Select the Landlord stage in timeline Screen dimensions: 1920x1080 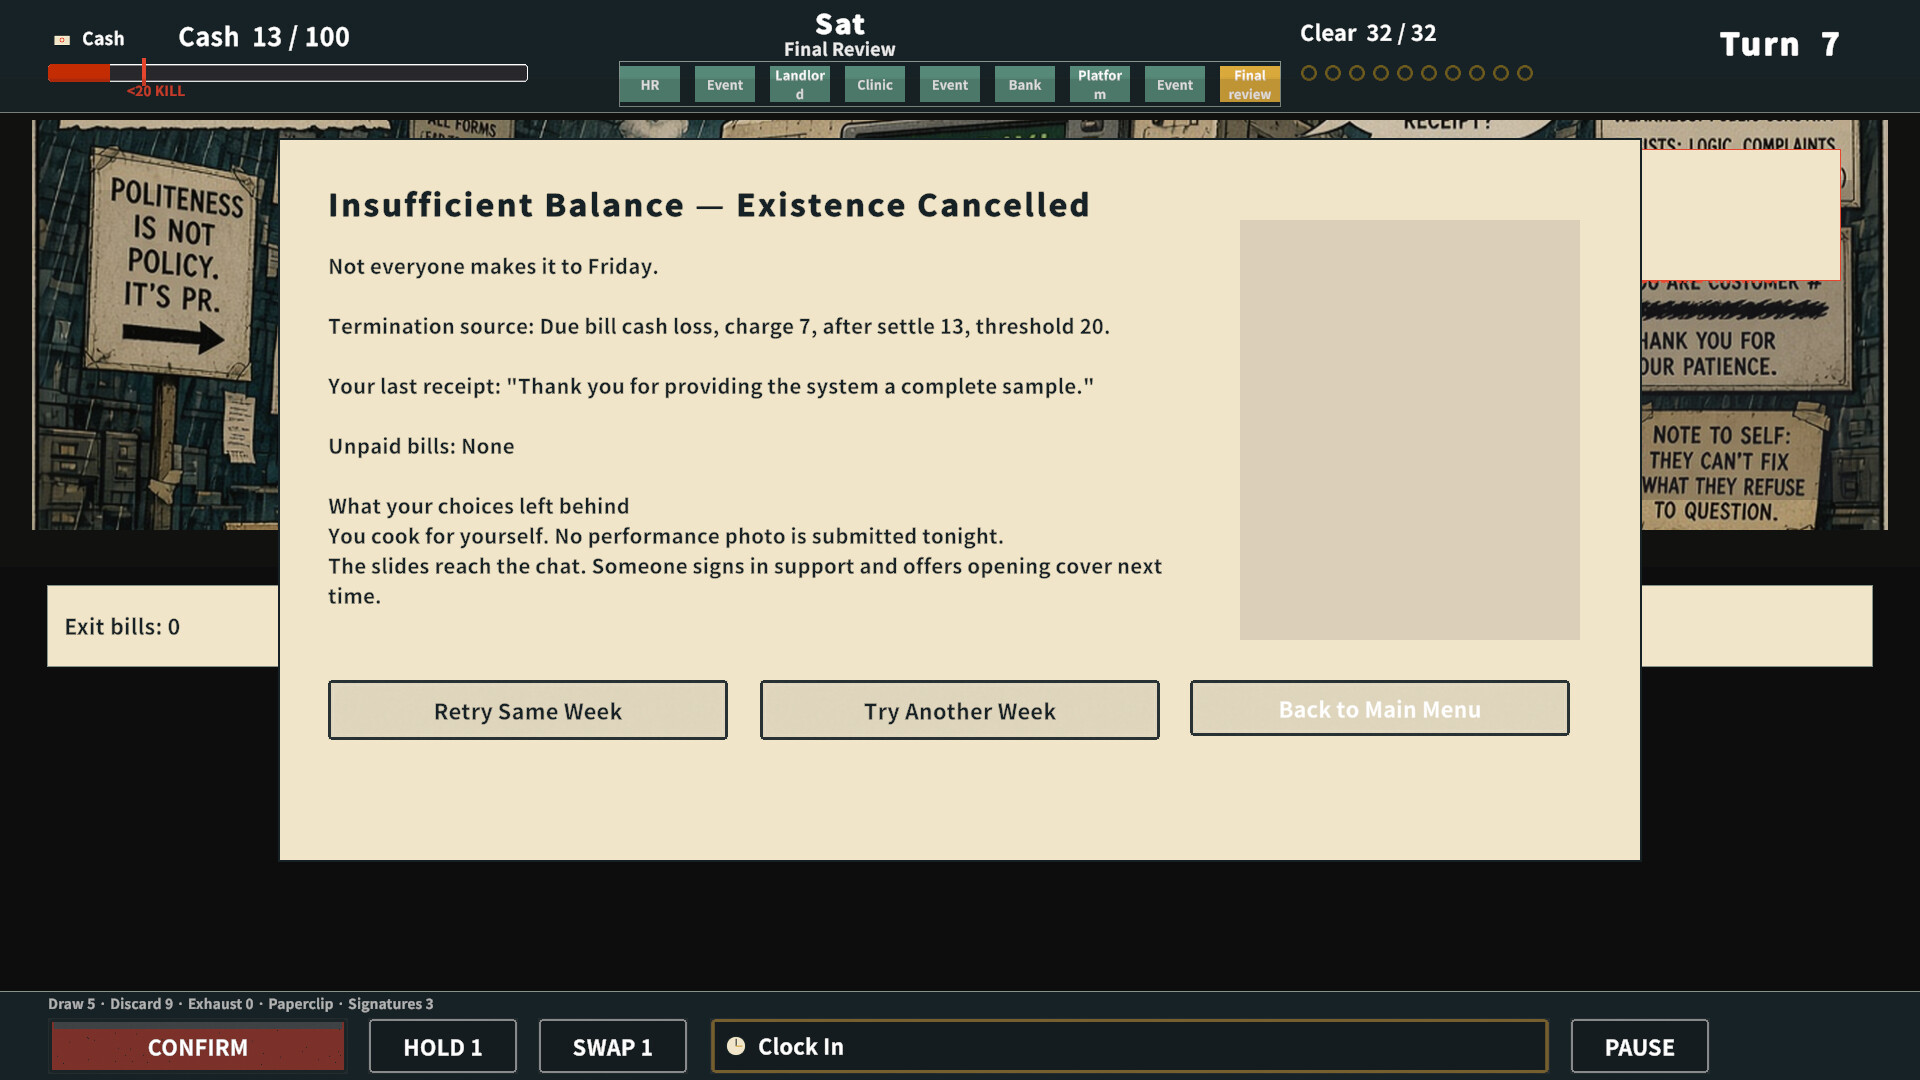[x=800, y=85]
